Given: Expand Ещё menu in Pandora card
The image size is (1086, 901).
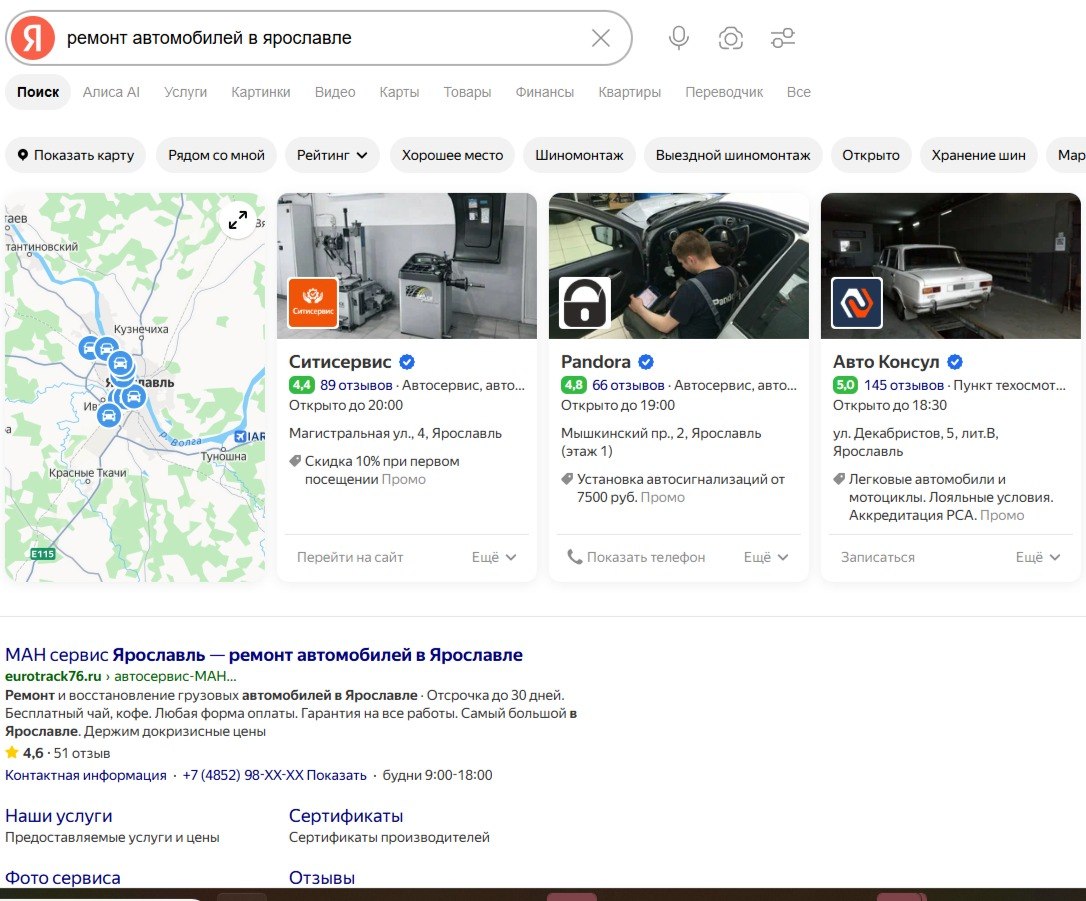Looking at the screenshot, I should [766, 557].
